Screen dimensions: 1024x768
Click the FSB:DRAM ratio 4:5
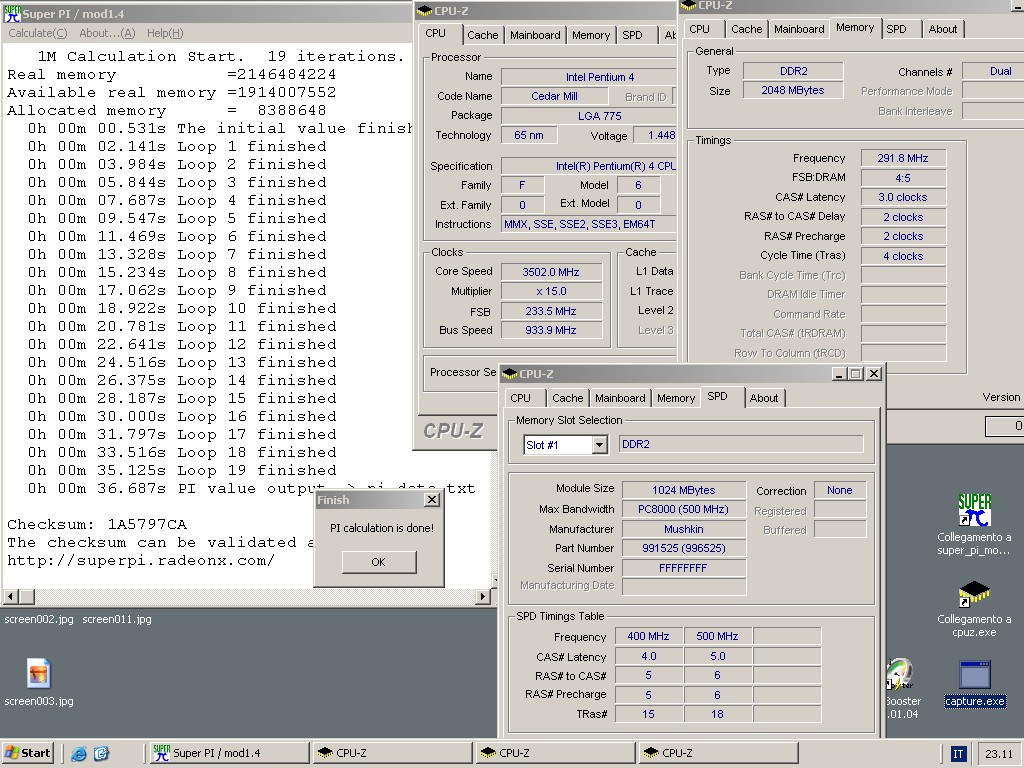(903, 178)
